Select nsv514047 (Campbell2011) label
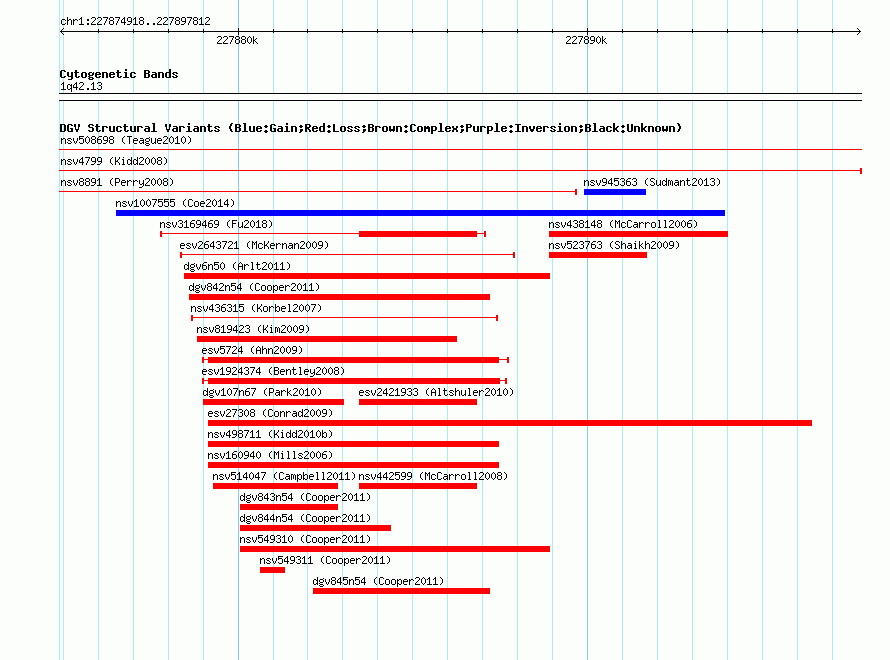This screenshot has height=660, width=890. click(284, 476)
